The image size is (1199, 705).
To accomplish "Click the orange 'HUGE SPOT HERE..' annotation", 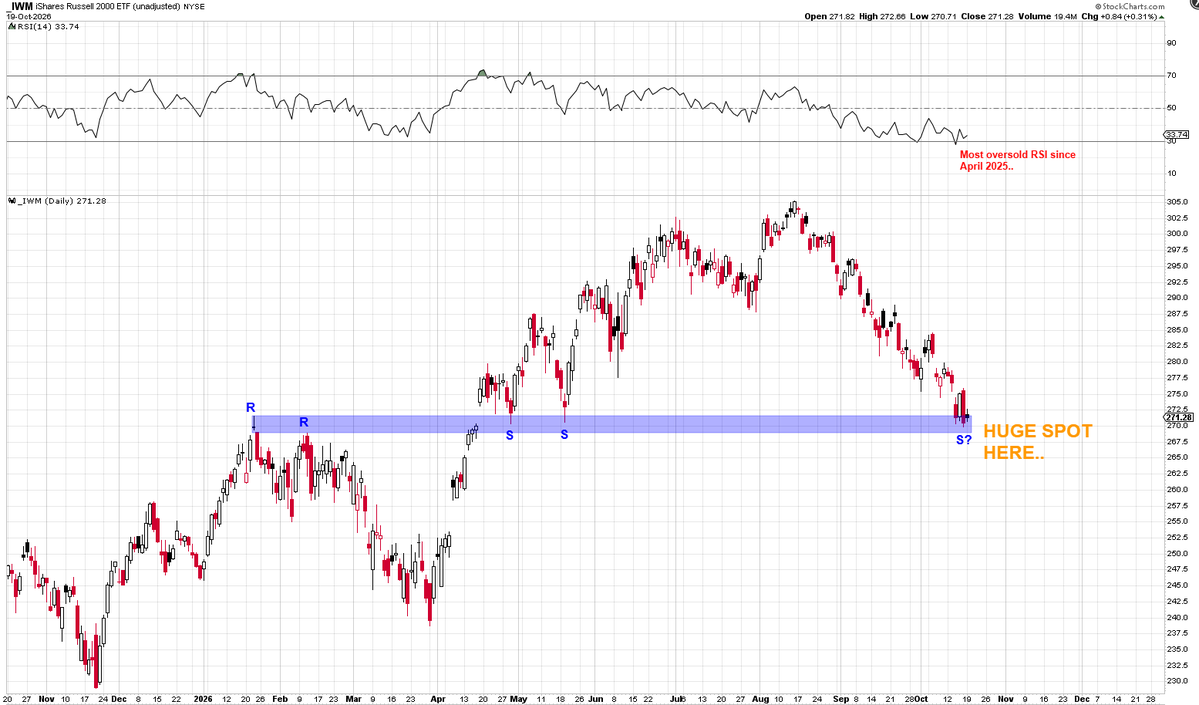I will pyautogui.click(x=1038, y=442).
